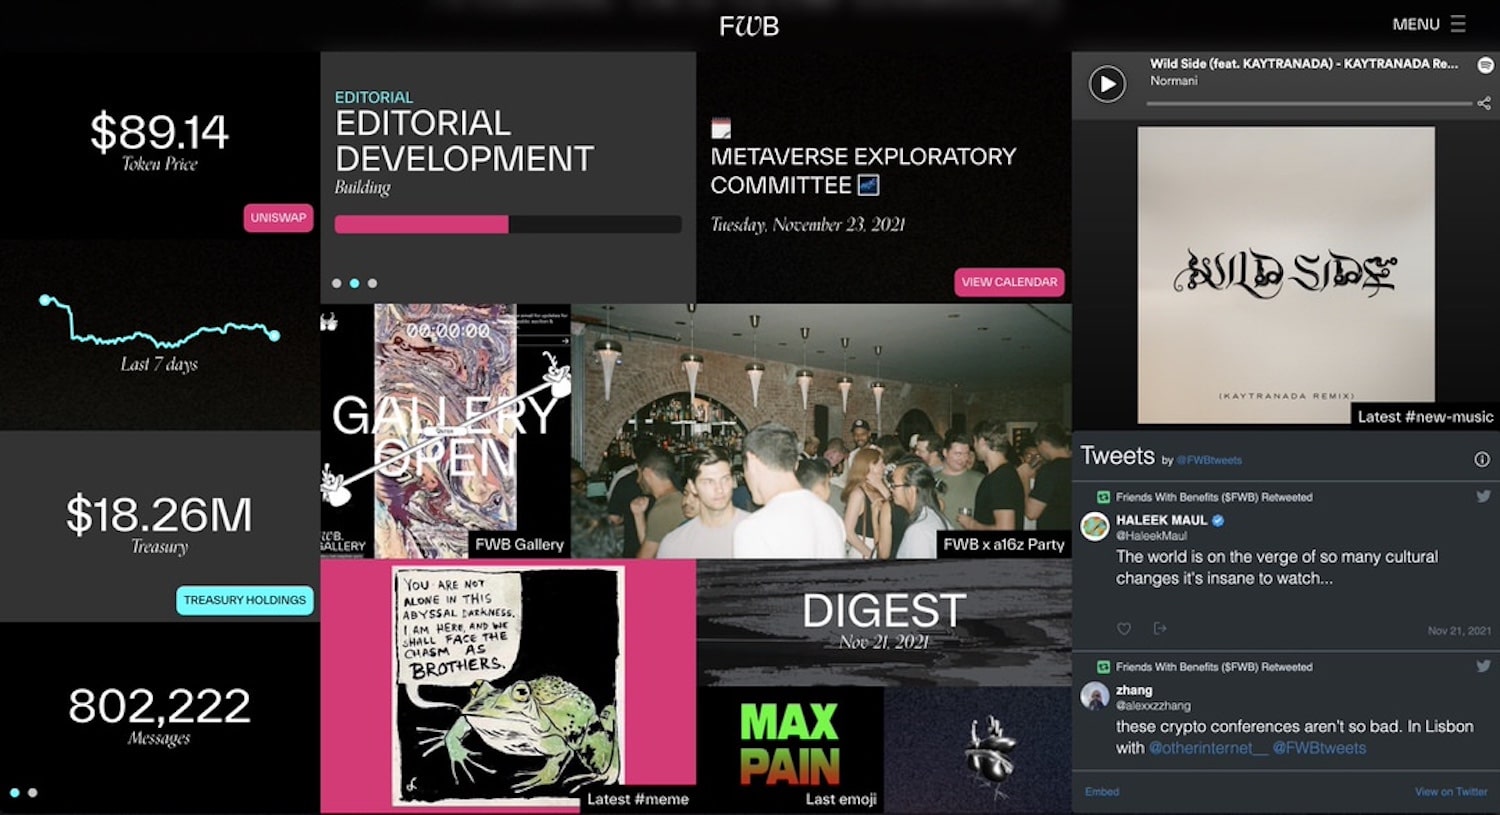Click the Embed link
Screen dimensions: 1500x815
pos(1102,792)
